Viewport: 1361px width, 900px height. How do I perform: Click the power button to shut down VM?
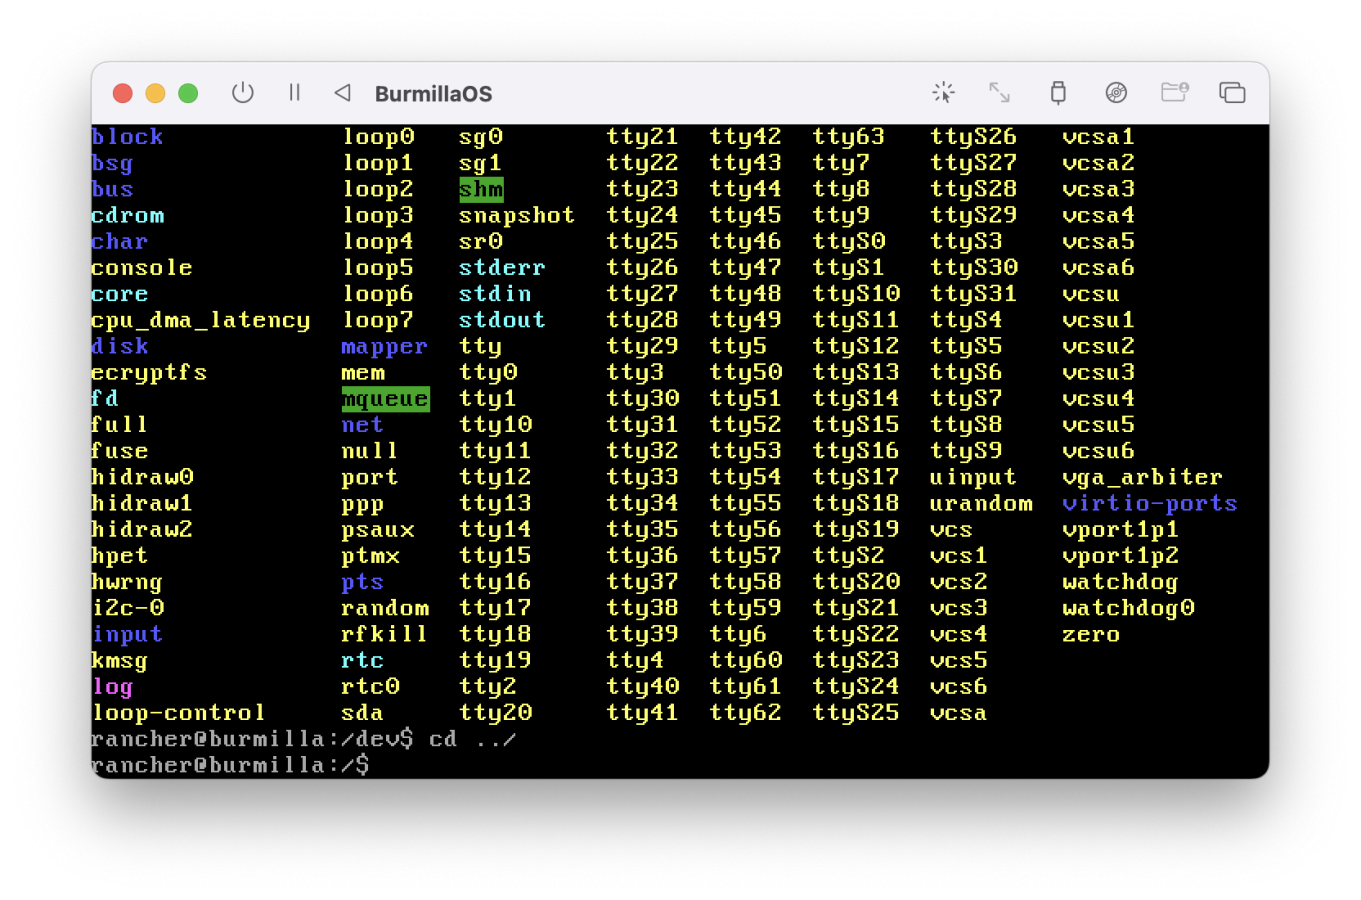[242, 93]
